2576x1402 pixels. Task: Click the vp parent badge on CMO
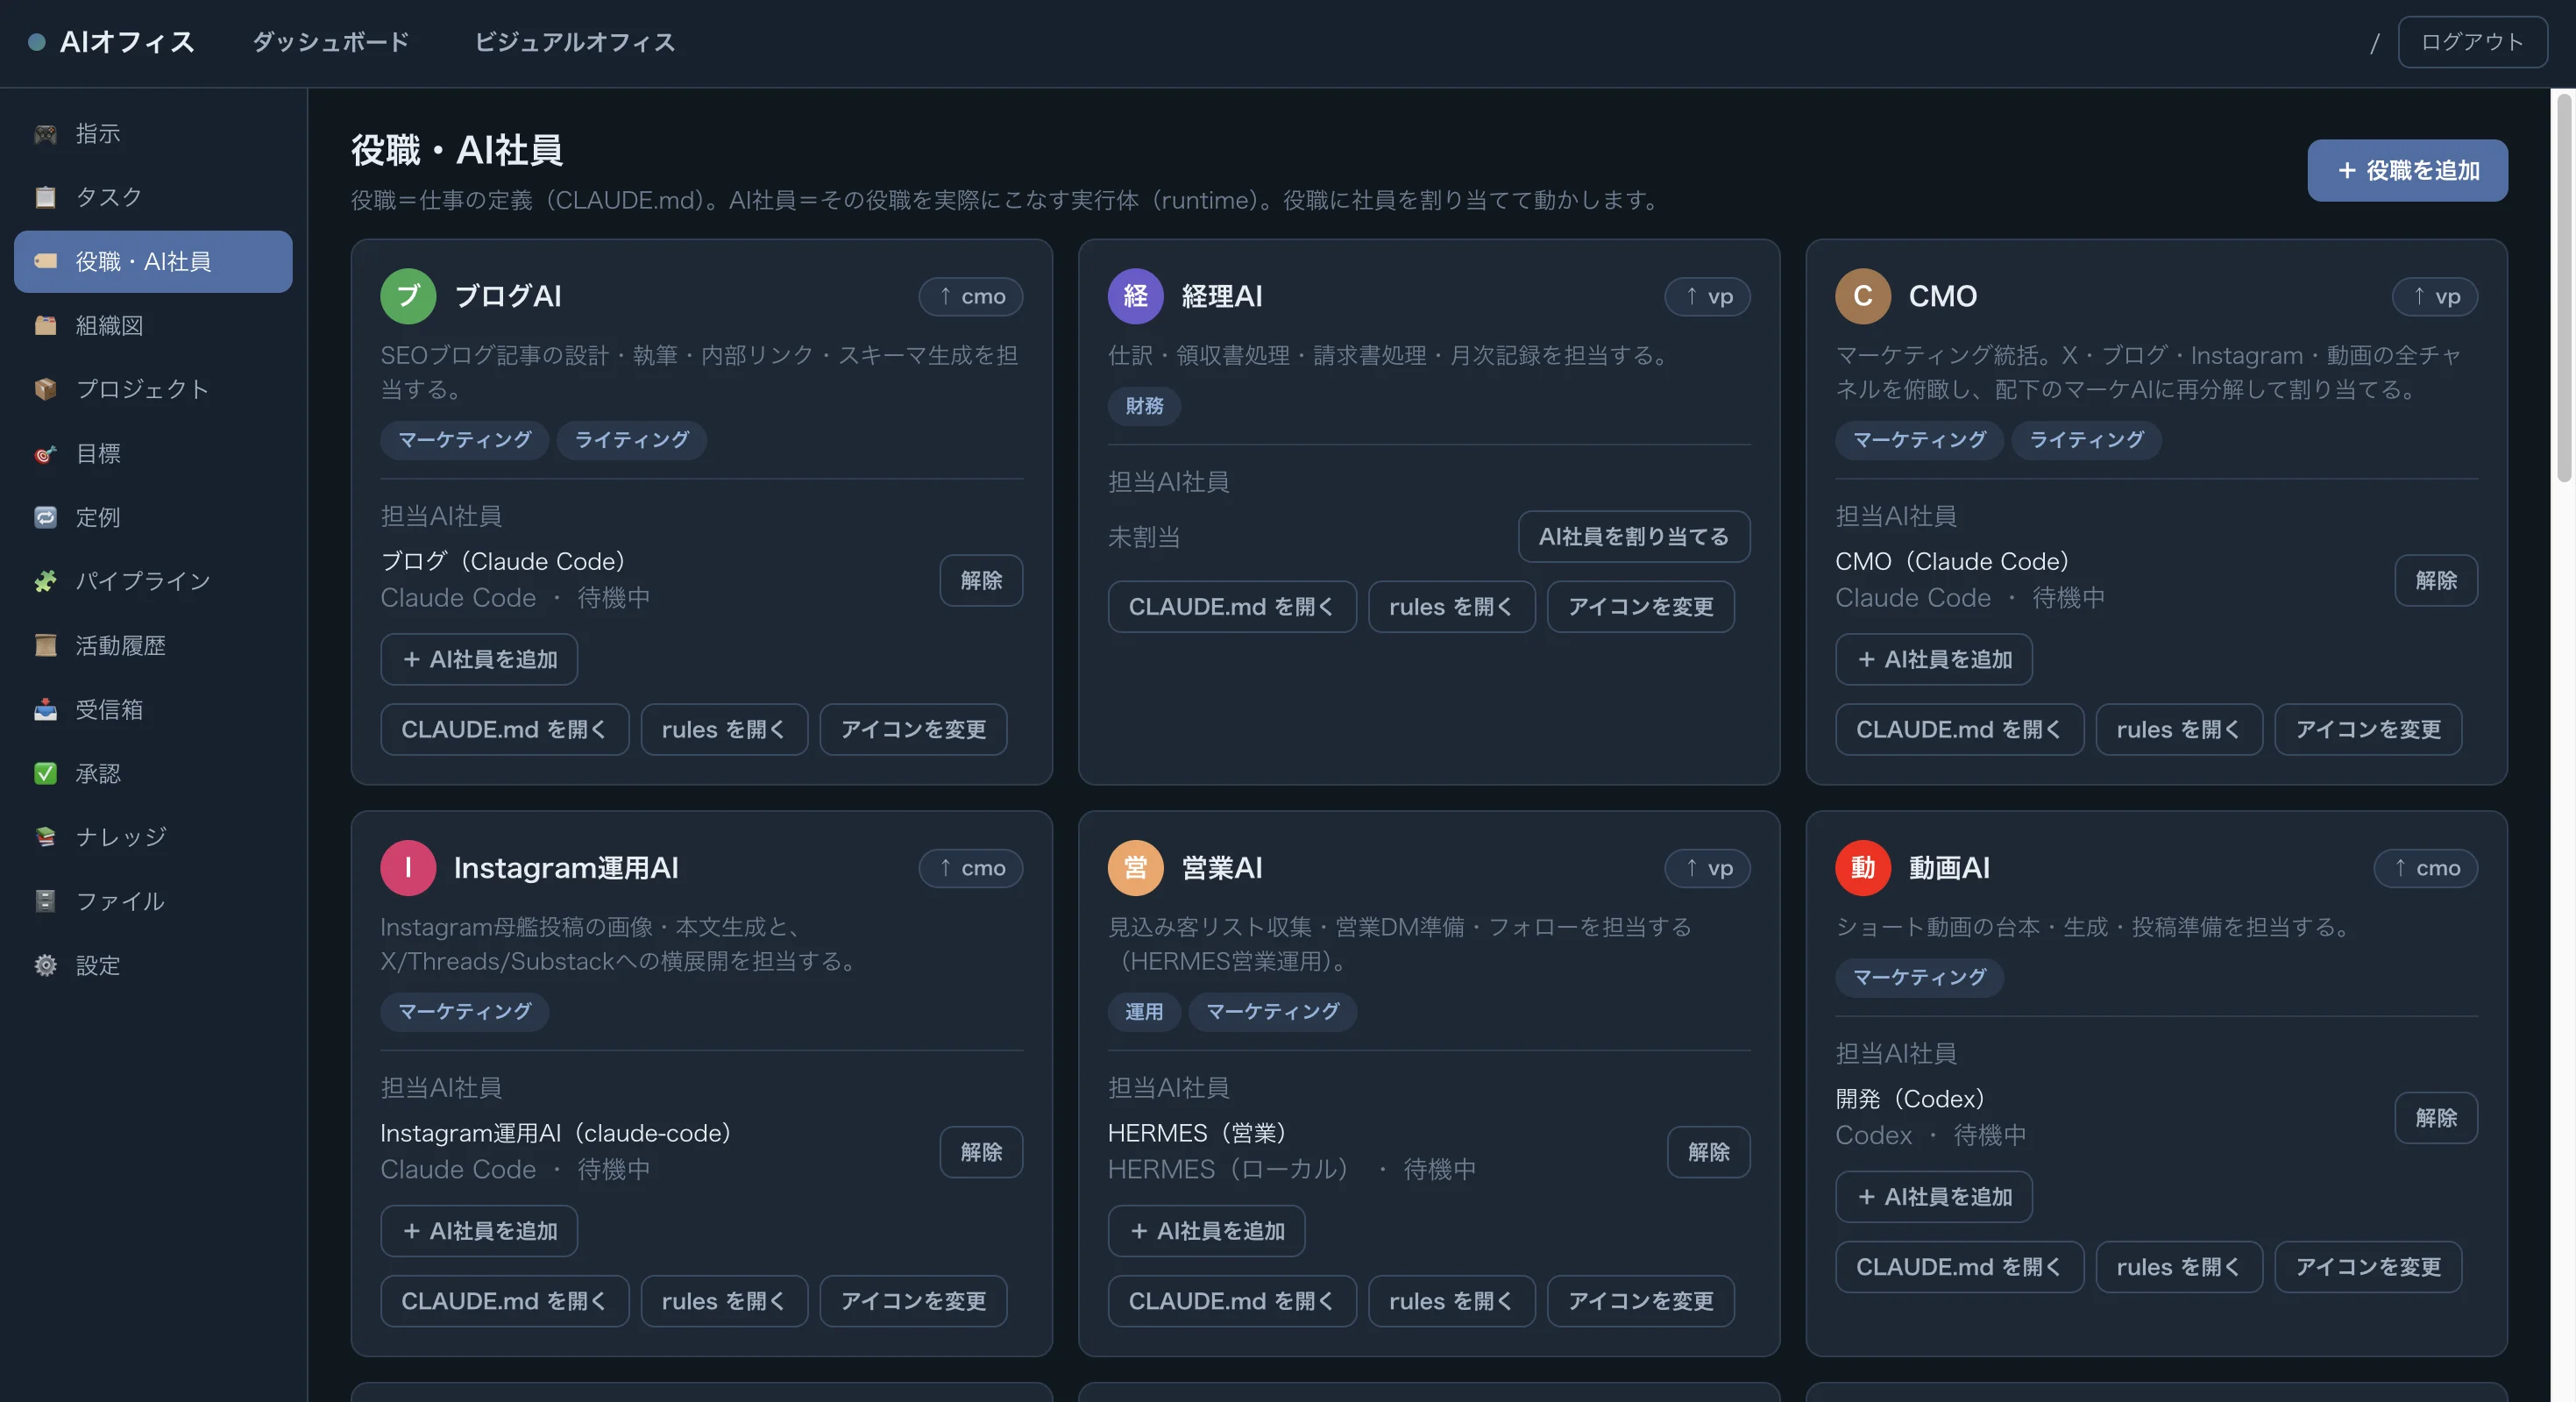point(2433,297)
